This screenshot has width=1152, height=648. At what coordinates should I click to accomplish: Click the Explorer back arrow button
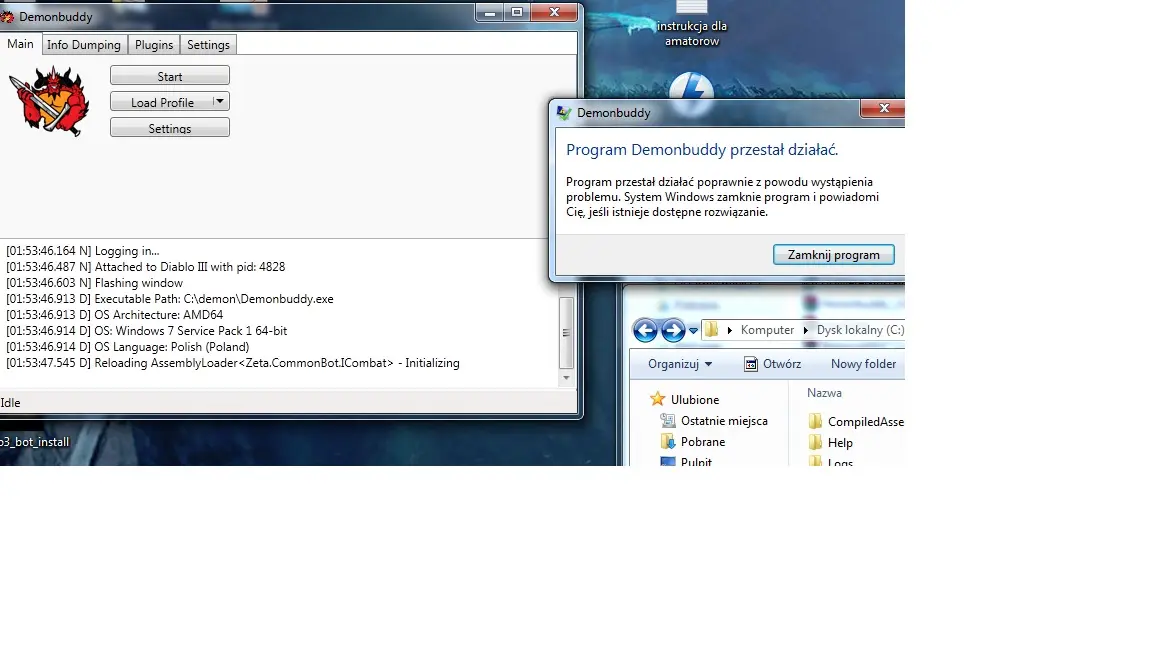[645, 330]
